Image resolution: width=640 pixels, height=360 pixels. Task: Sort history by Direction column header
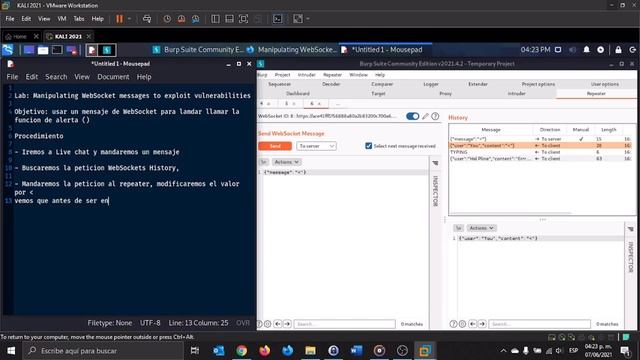(550, 129)
